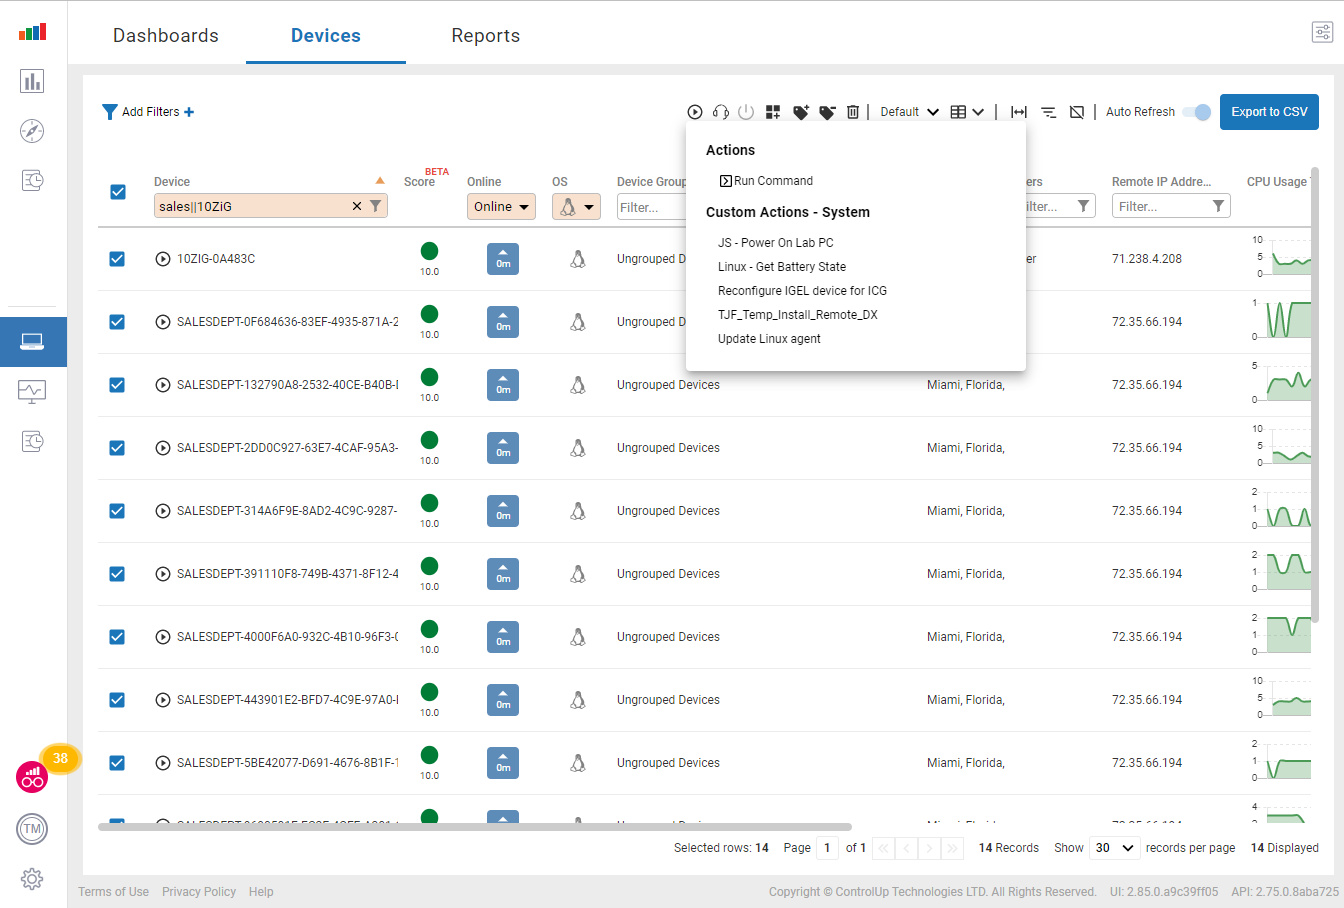The height and width of the screenshot is (908, 1344).
Task: Open the compass discovery sidebar icon
Action: (32, 131)
